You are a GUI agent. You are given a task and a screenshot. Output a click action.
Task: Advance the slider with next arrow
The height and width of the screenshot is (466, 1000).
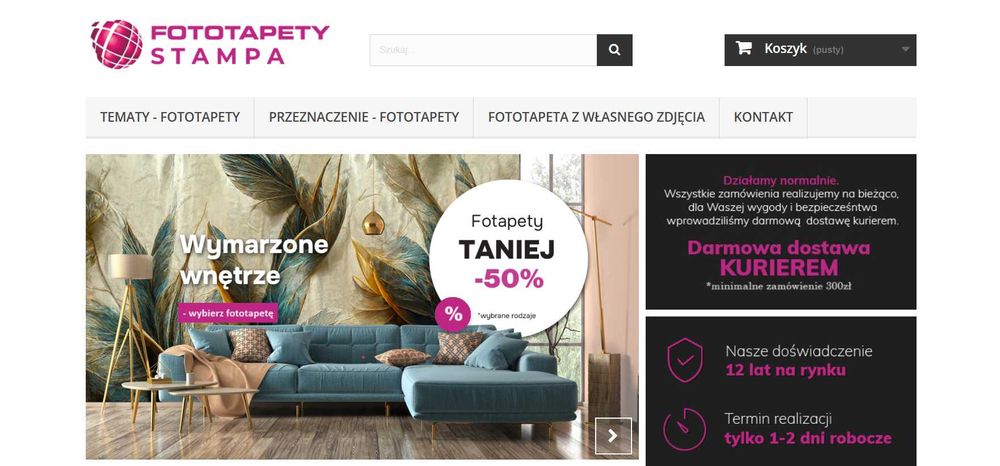(613, 436)
